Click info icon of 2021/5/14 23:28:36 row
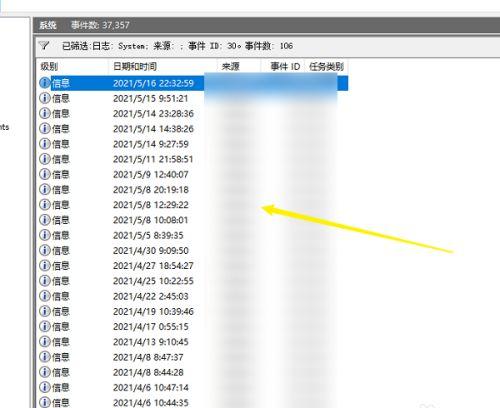This screenshot has height=408, width=500. 45,113
